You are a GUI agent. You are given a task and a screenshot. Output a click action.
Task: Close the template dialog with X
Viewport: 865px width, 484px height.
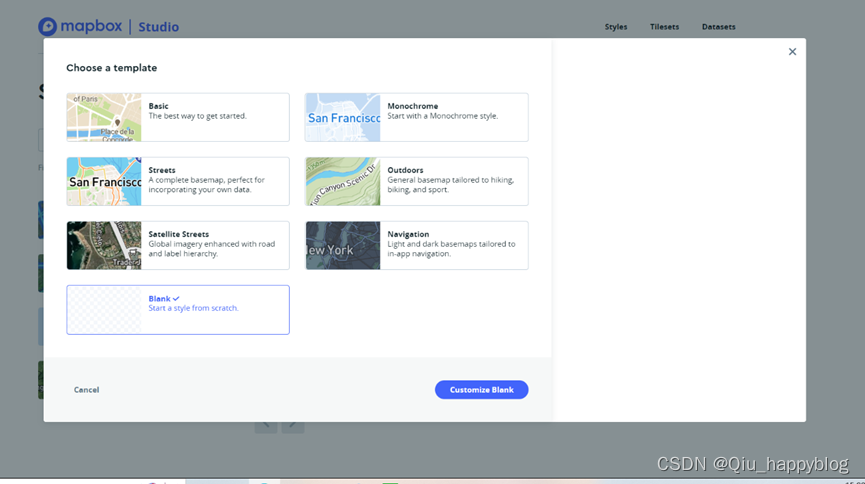coord(792,52)
